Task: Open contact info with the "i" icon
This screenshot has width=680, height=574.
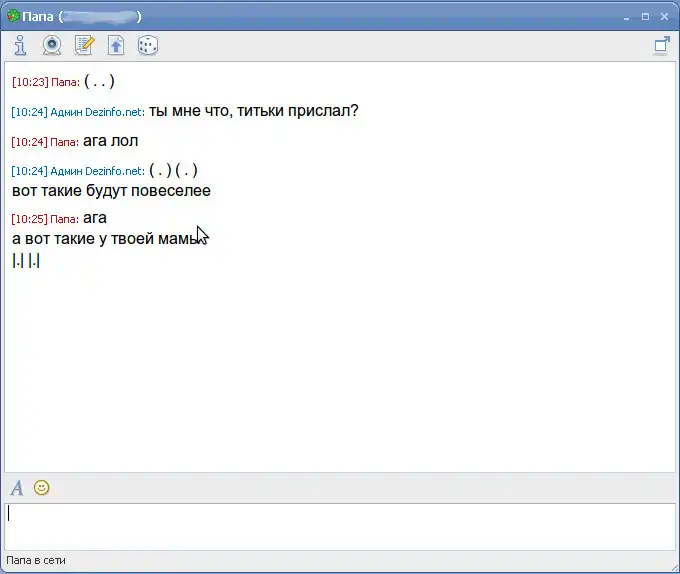Action: click(20, 45)
